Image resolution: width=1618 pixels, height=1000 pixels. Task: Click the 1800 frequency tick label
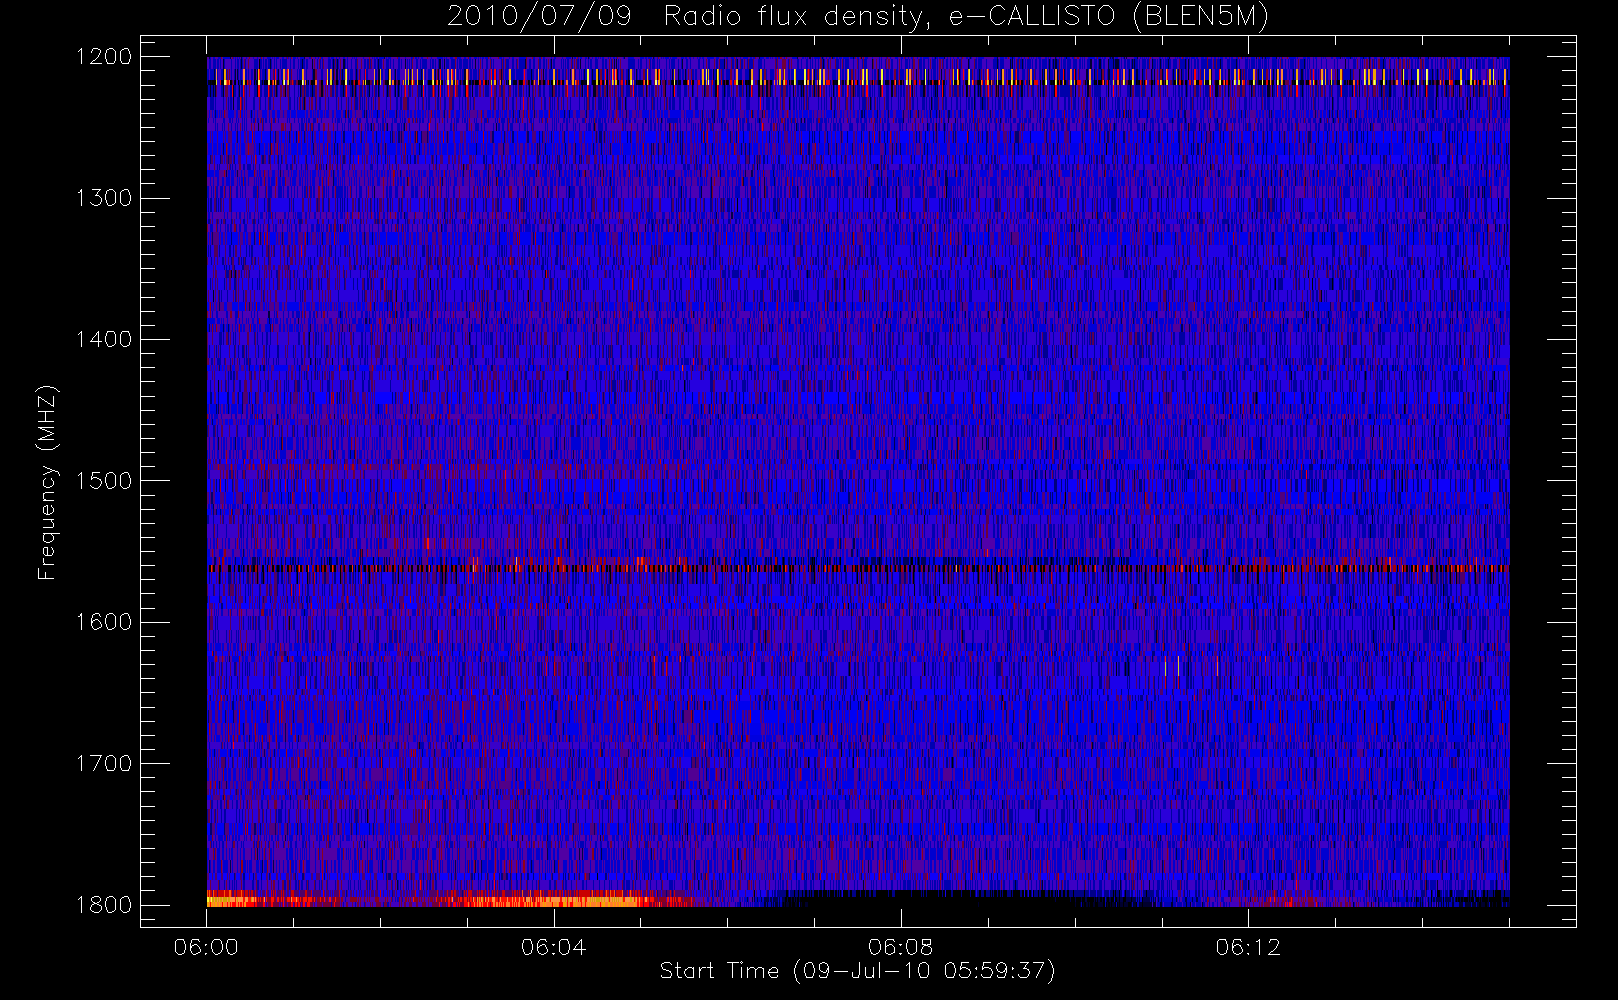pyautogui.click(x=104, y=904)
